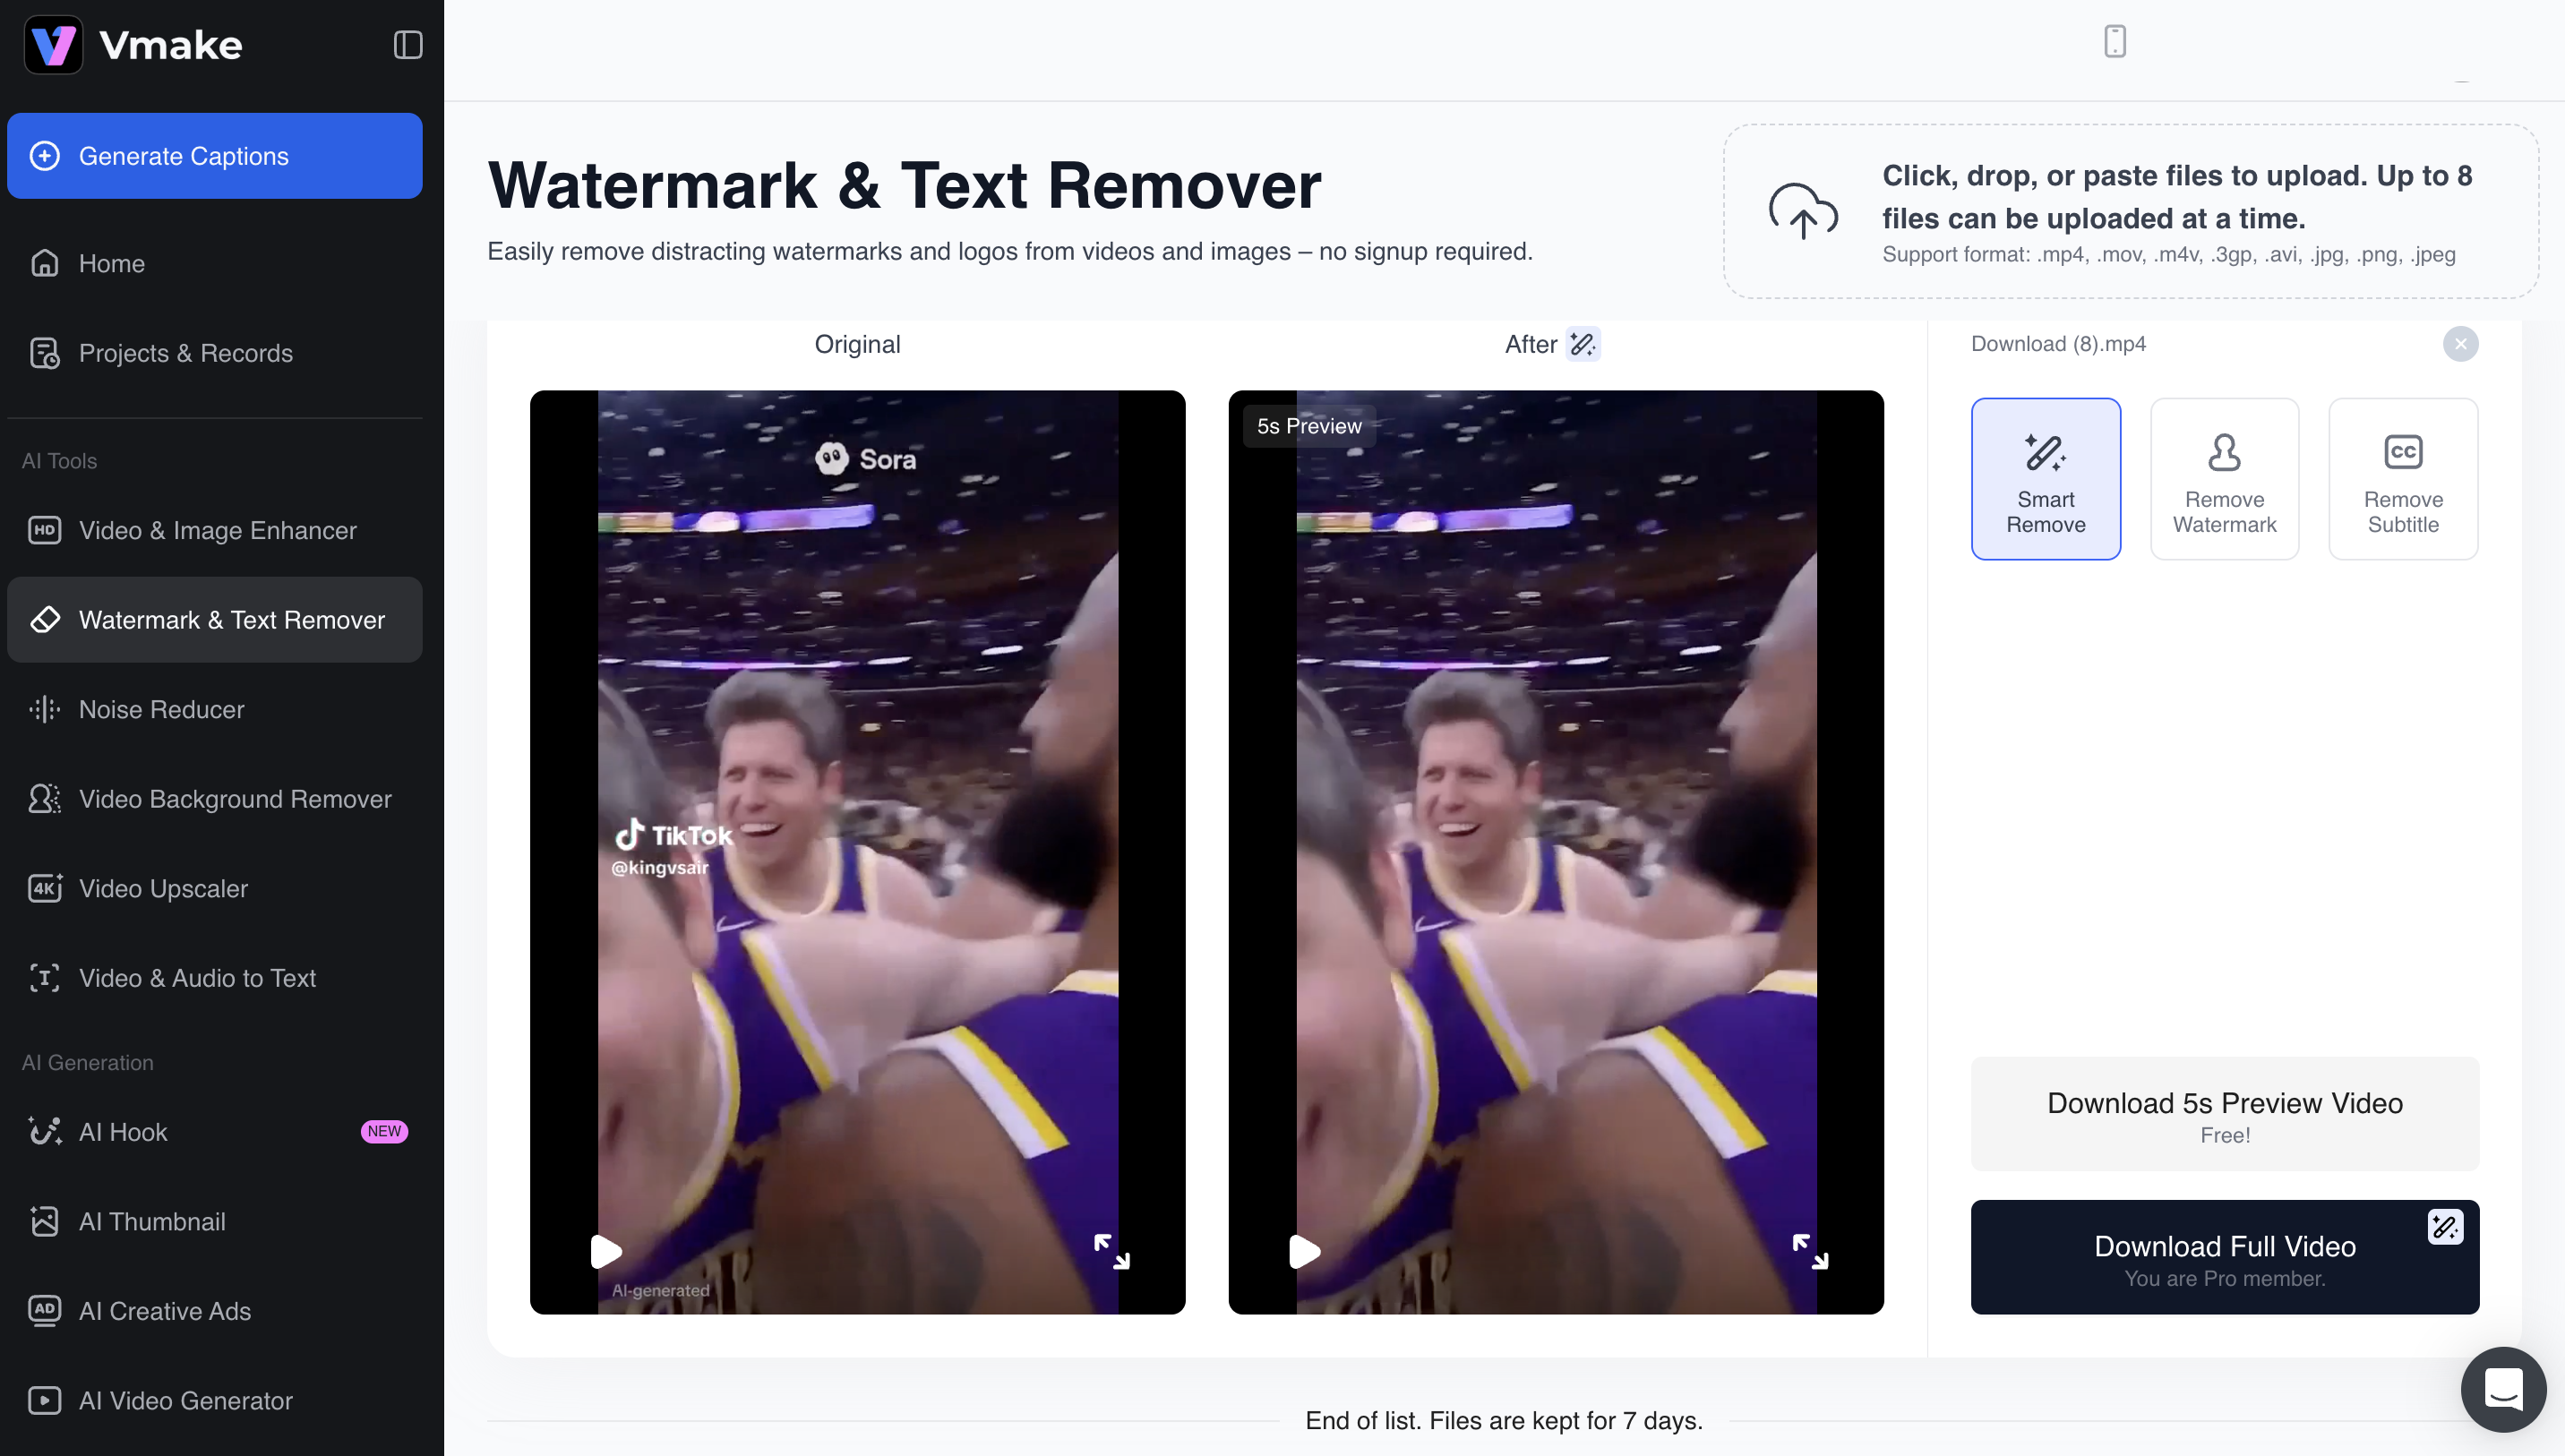The width and height of the screenshot is (2565, 1456).
Task: Open Video & Image Enhancer tool
Action: [217, 530]
